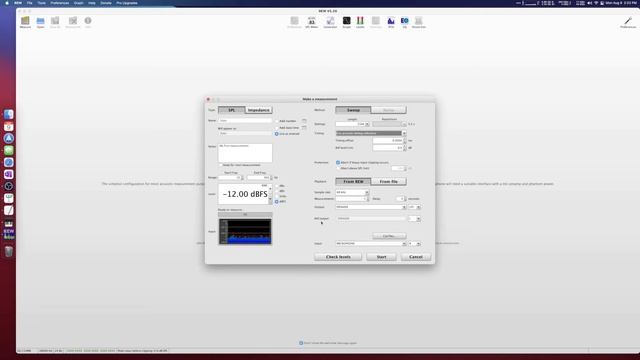The height and width of the screenshot is (360, 640).
Task: Open the REW dock icon
Action: 9,234
